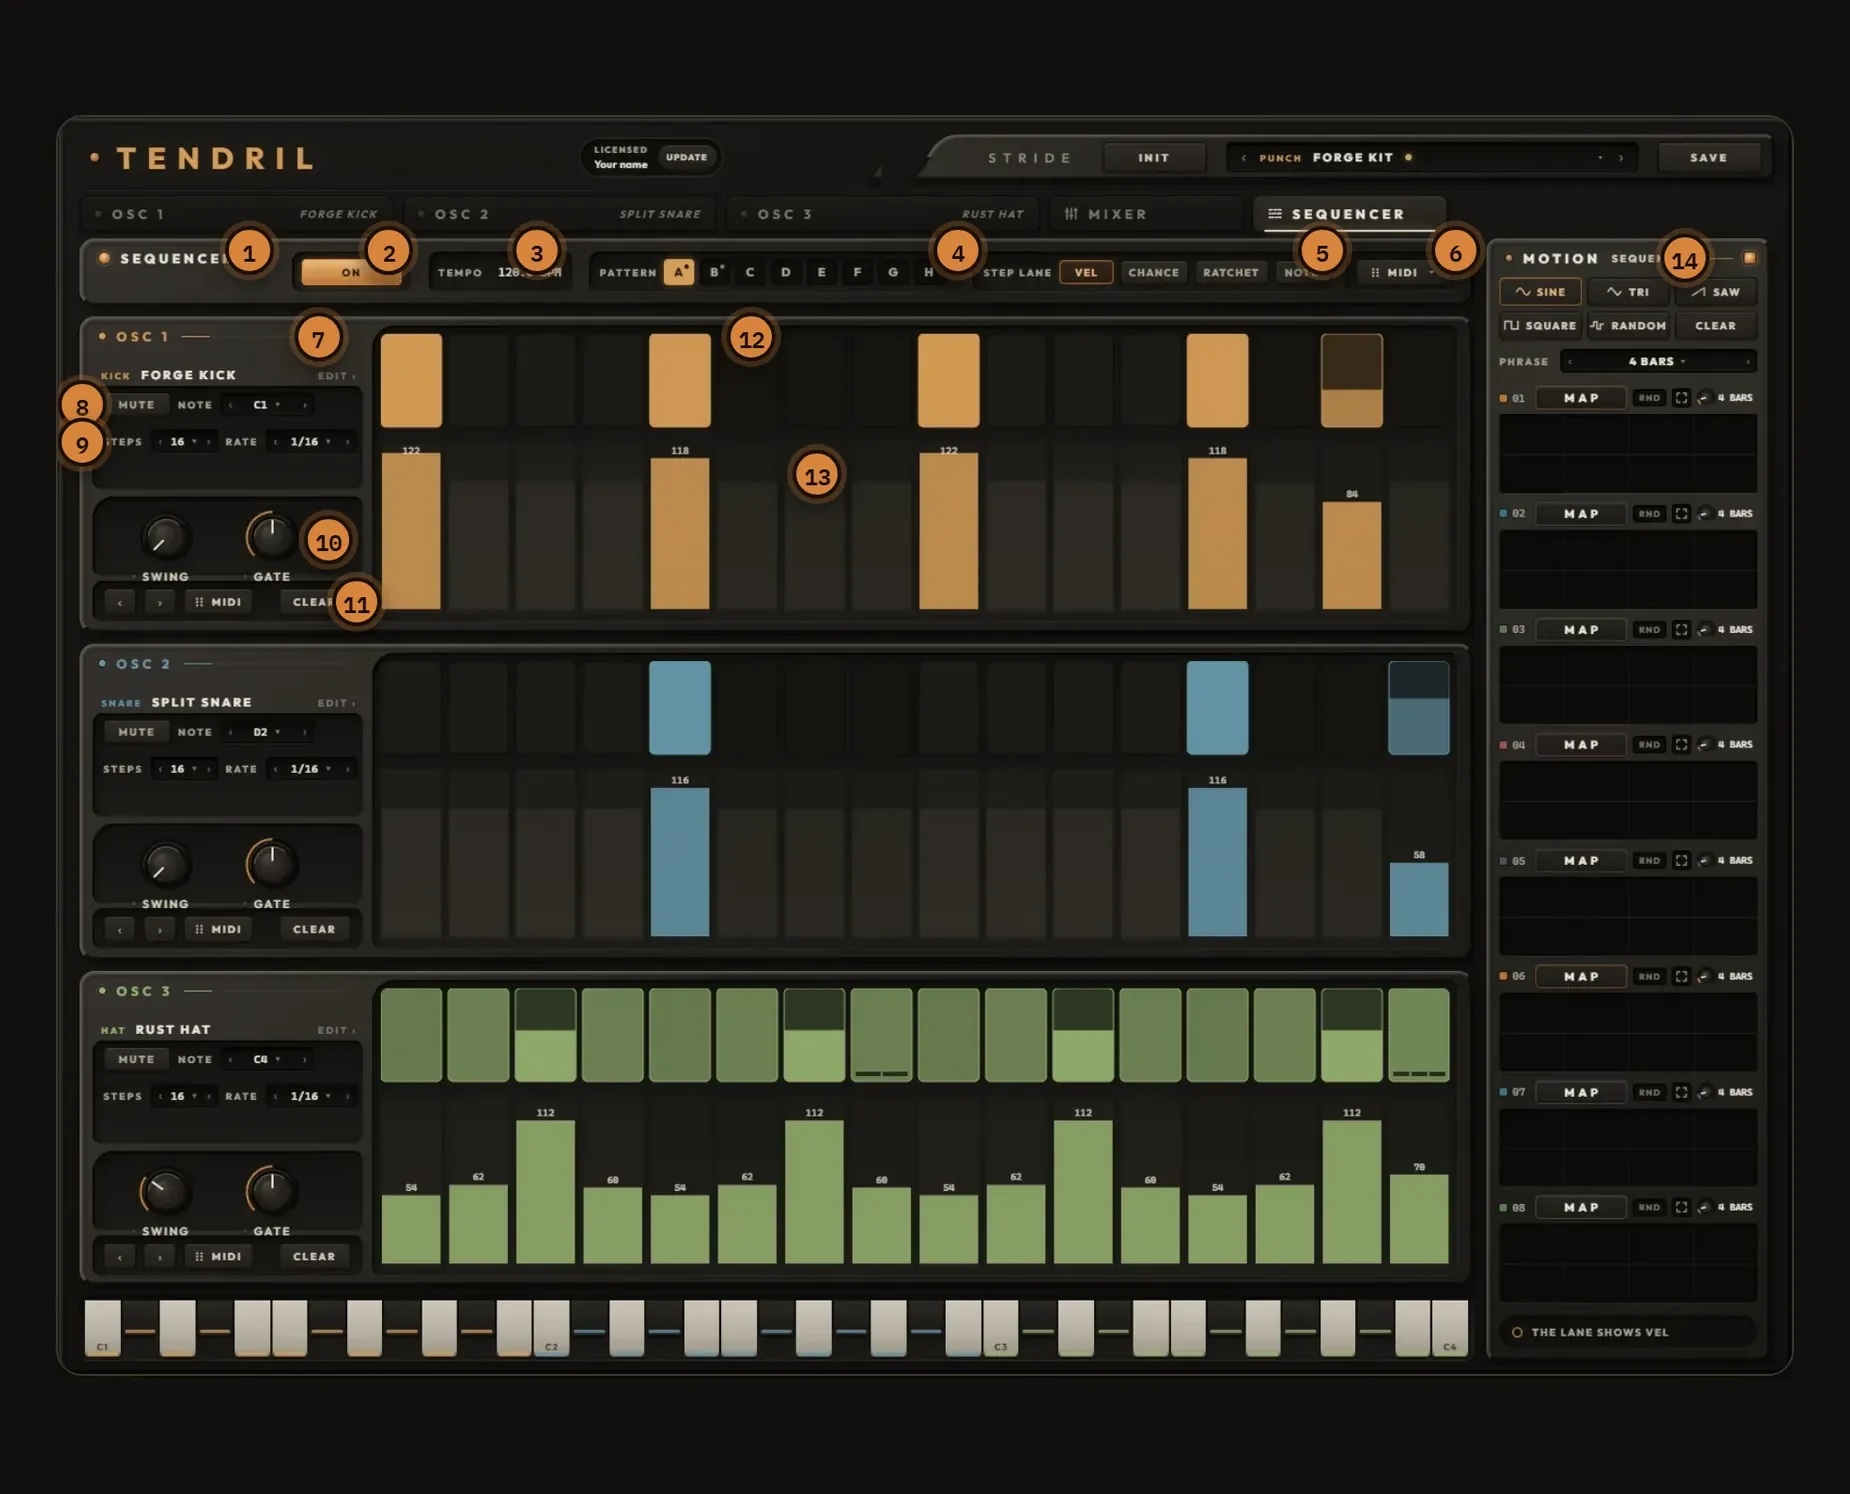
Task: Select the Sine wave shape button
Action: tap(1540, 292)
